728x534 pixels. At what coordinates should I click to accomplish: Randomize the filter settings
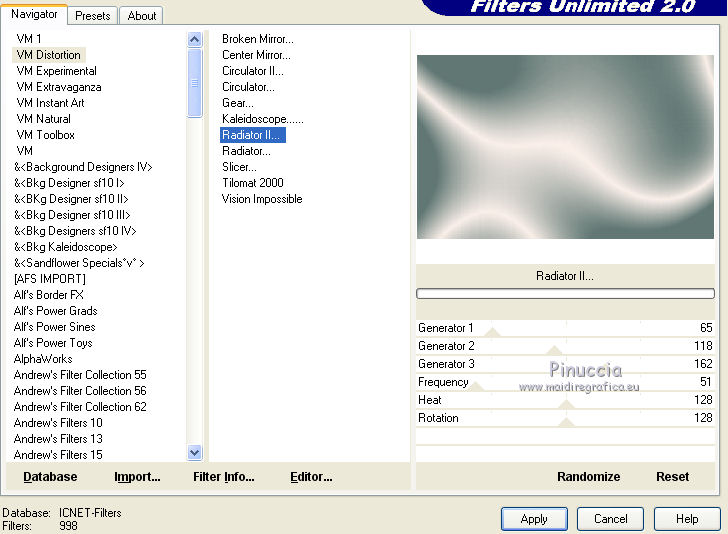pos(588,476)
